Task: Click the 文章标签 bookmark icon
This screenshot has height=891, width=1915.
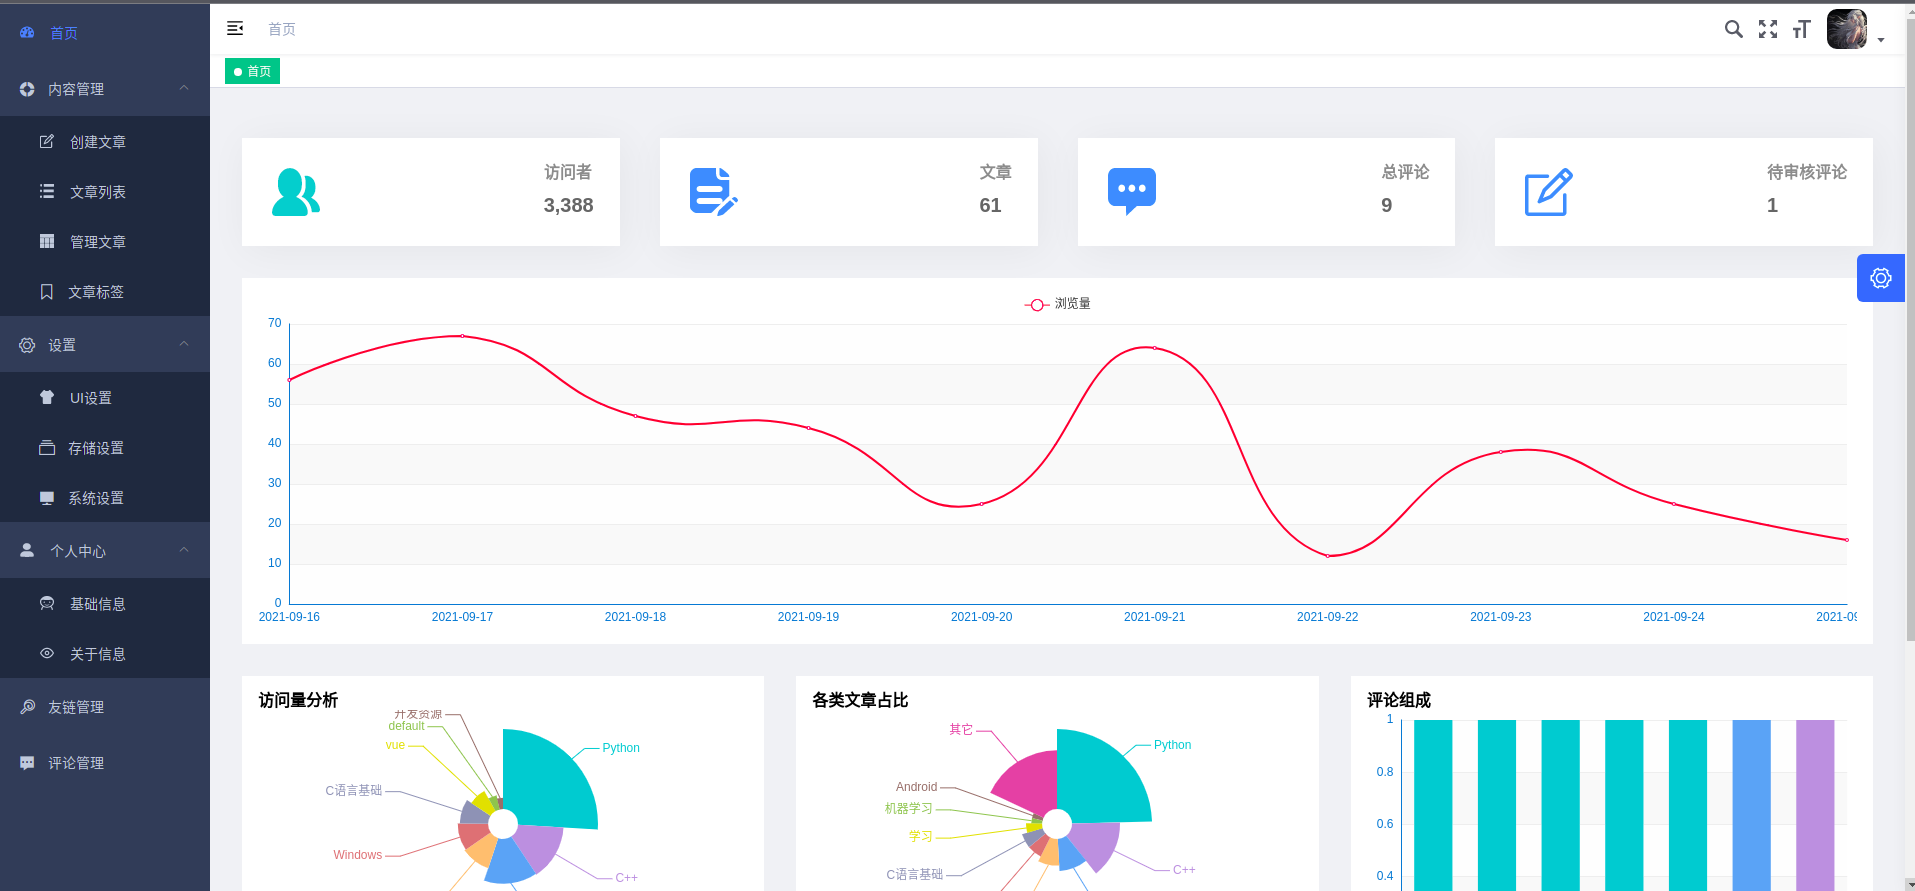Action: (x=47, y=291)
